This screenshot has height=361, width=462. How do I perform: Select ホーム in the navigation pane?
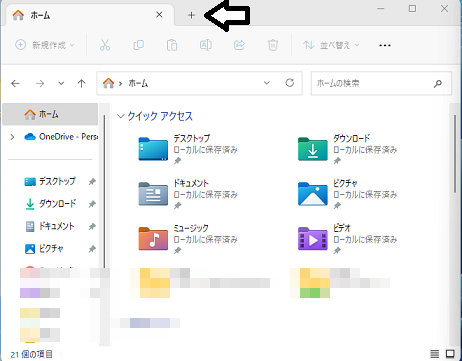pos(50,114)
